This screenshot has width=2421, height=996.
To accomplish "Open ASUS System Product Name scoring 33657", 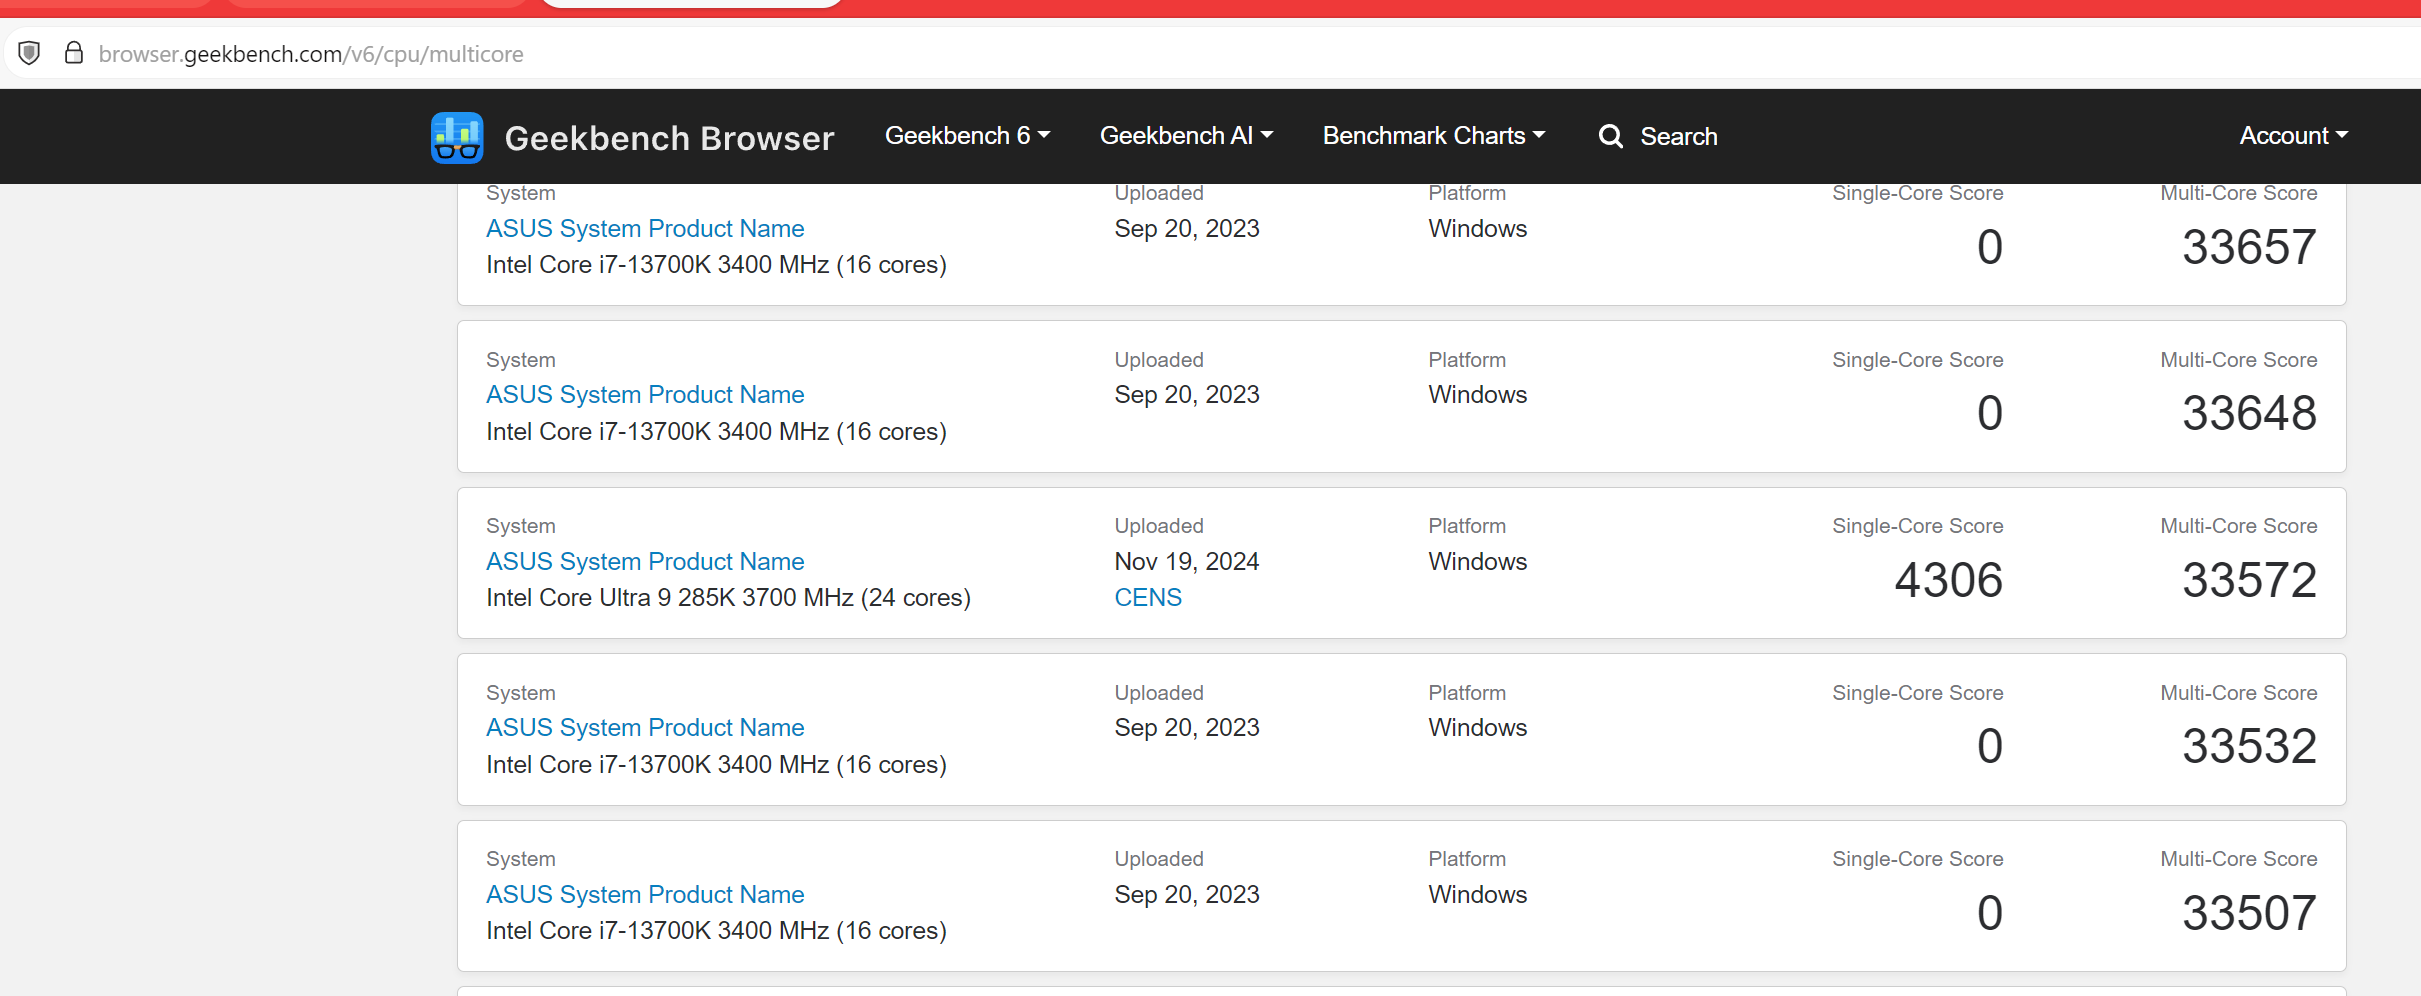I will (x=645, y=229).
